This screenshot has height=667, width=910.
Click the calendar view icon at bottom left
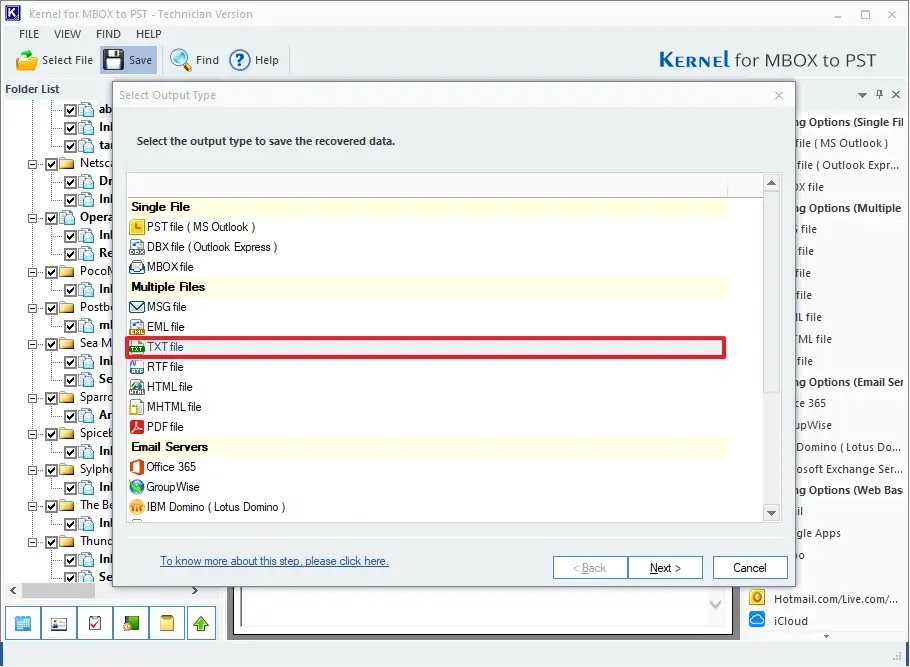click(x=23, y=623)
